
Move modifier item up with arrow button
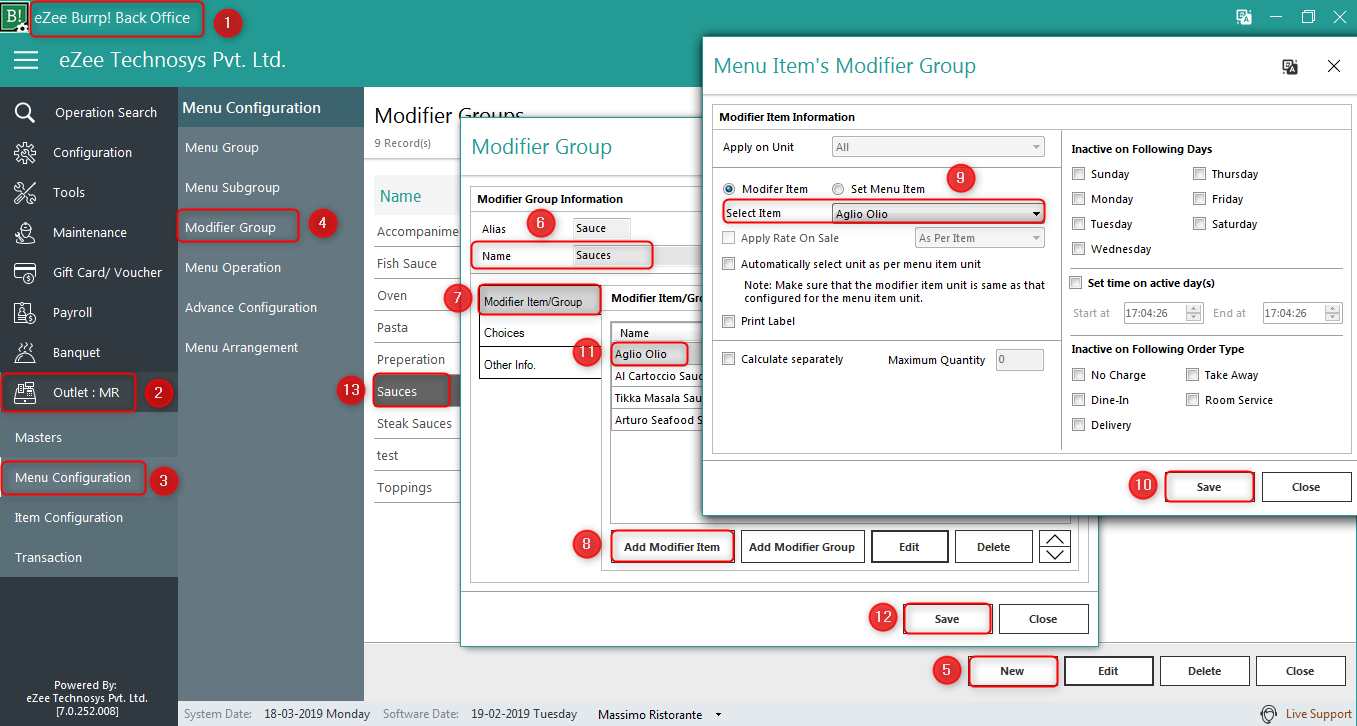(x=1055, y=539)
